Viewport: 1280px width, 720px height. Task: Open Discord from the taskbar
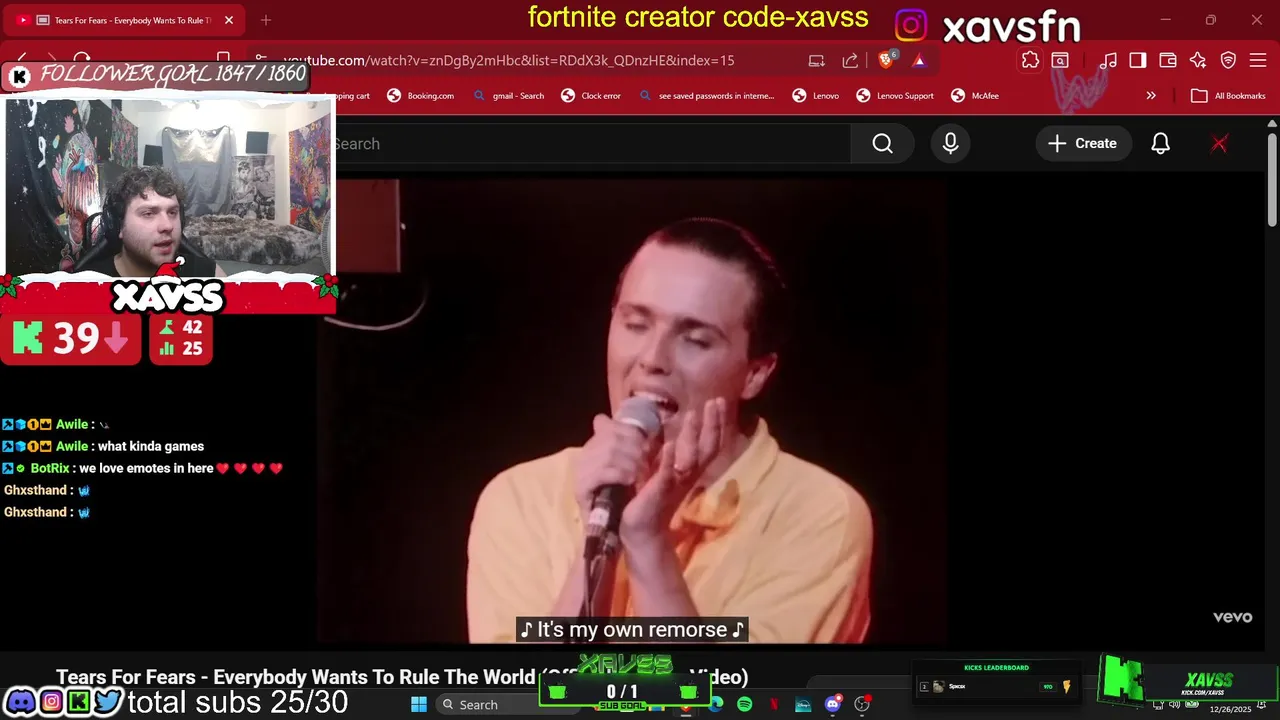pyautogui.click(x=833, y=704)
